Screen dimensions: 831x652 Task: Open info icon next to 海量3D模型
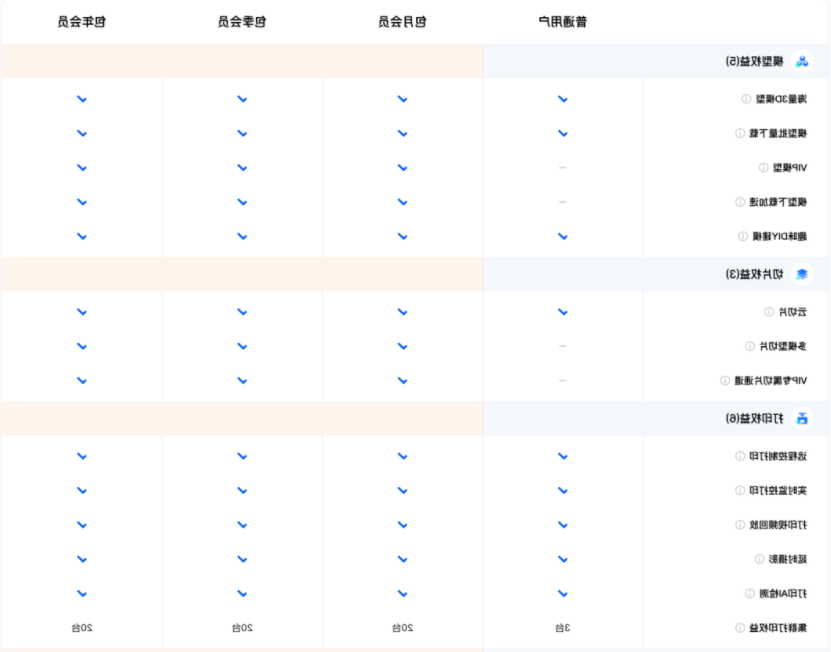746,99
